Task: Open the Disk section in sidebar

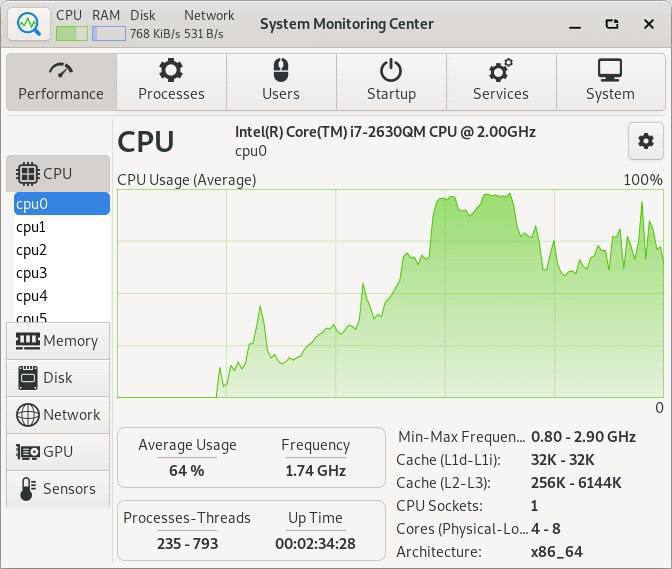Action: point(58,378)
